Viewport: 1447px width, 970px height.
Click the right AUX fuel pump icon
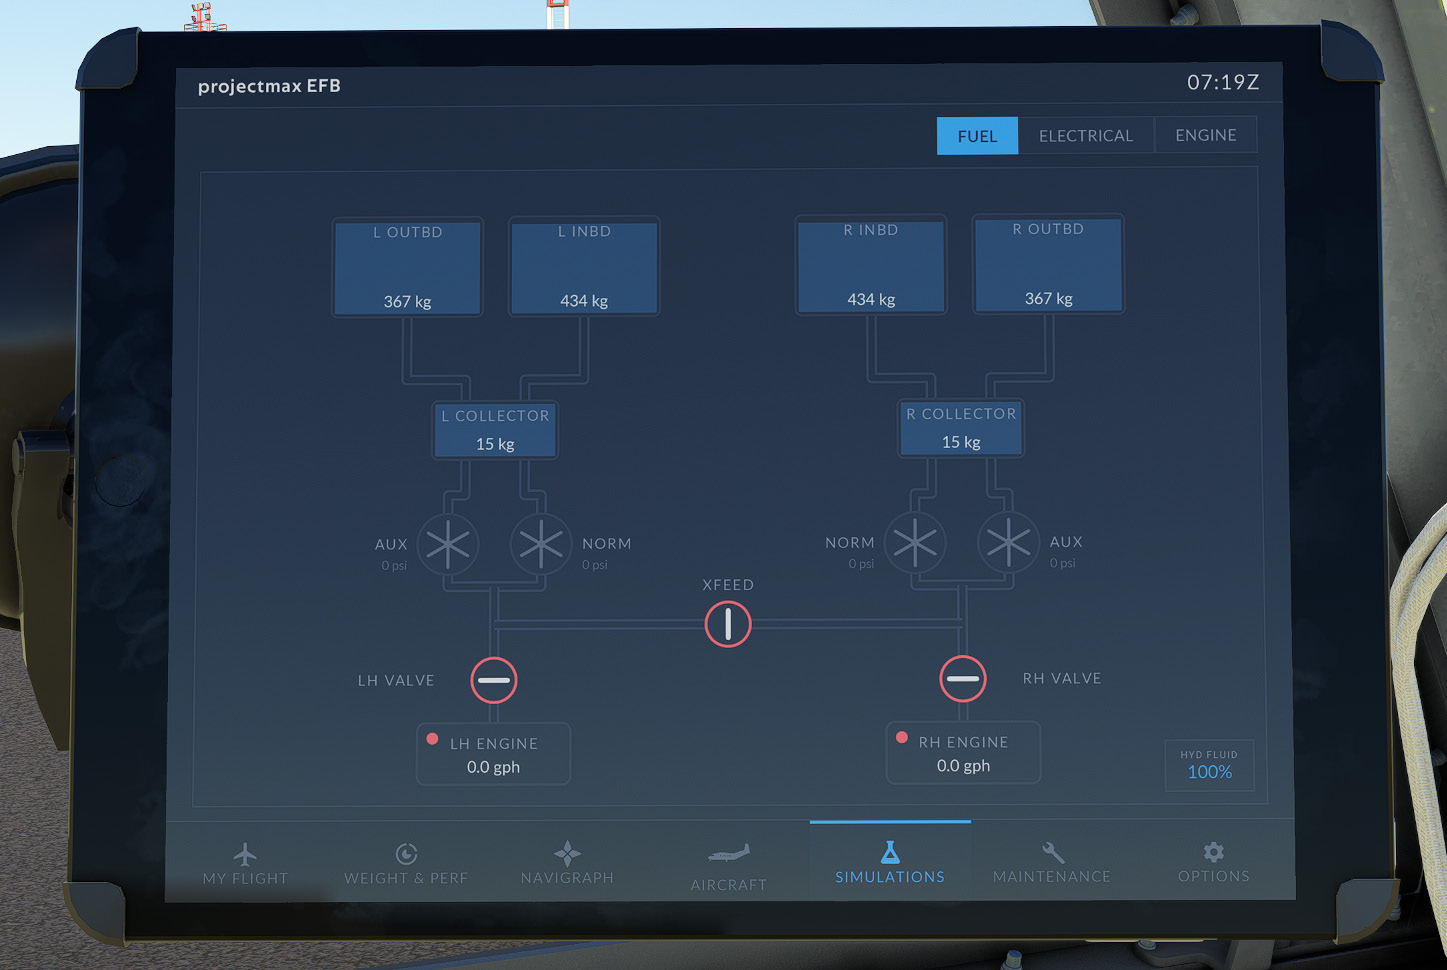pos(1008,542)
